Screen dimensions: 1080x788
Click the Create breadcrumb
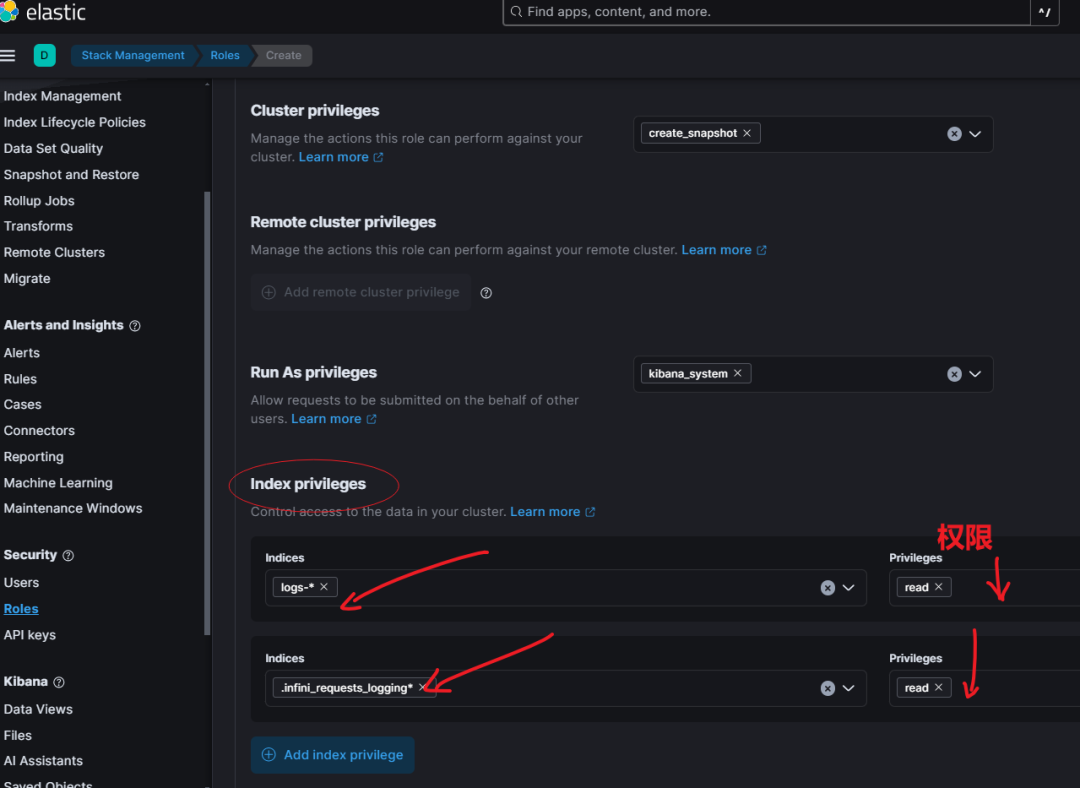(x=284, y=55)
